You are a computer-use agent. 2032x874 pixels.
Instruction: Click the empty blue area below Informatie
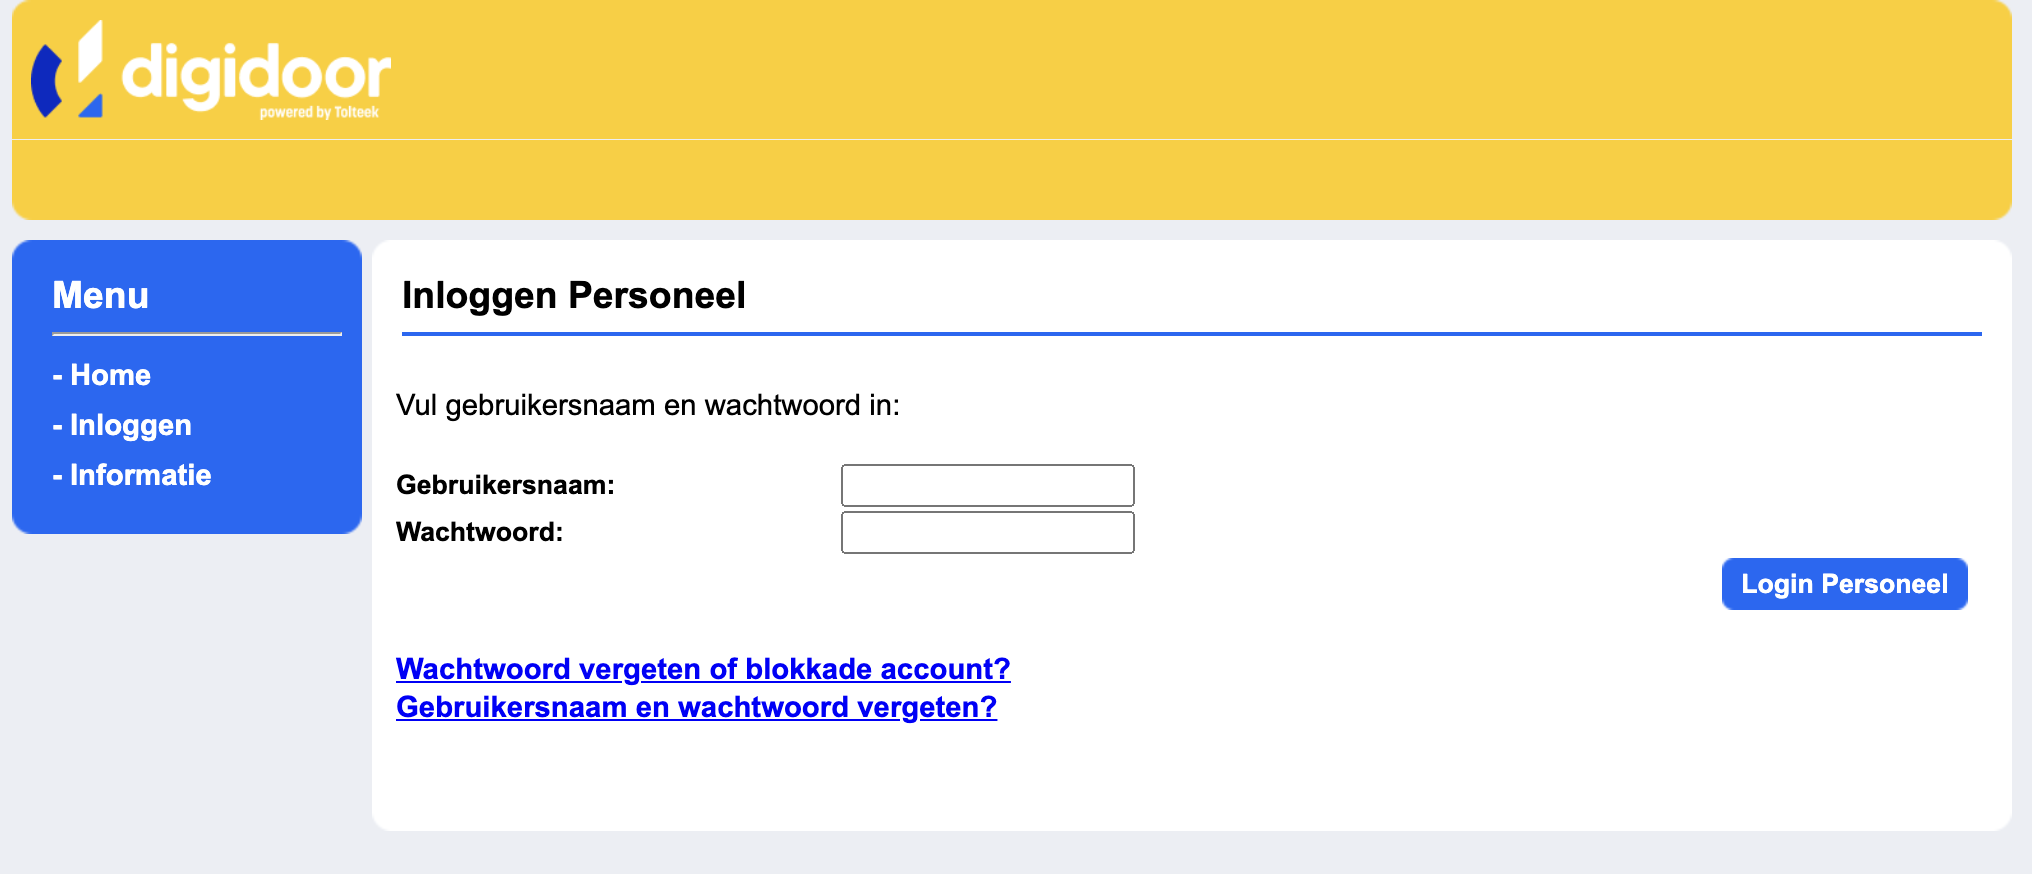tap(187, 512)
